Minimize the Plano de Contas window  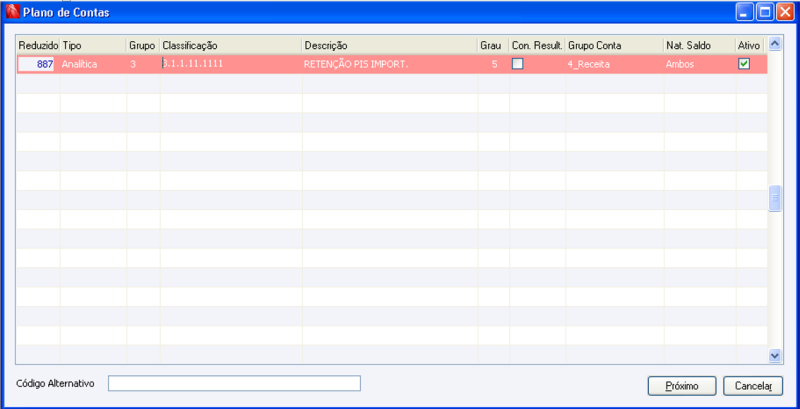(x=744, y=12)
